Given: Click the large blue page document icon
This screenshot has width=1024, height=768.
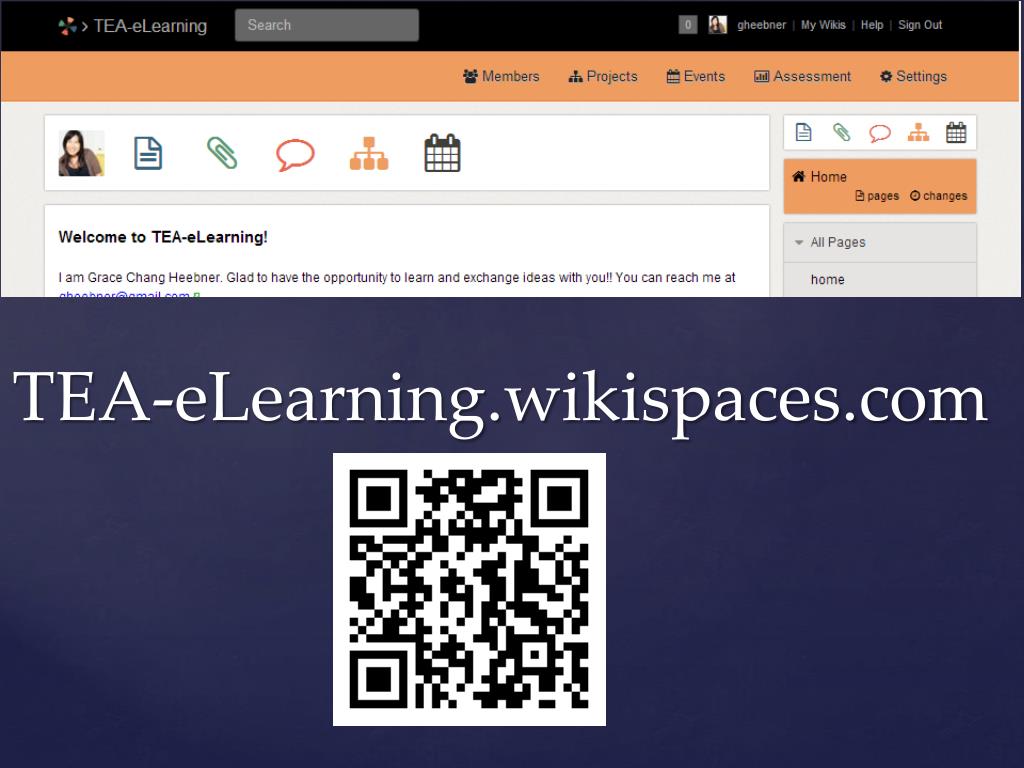Looking at the screenshot, I should pos(148,153).
